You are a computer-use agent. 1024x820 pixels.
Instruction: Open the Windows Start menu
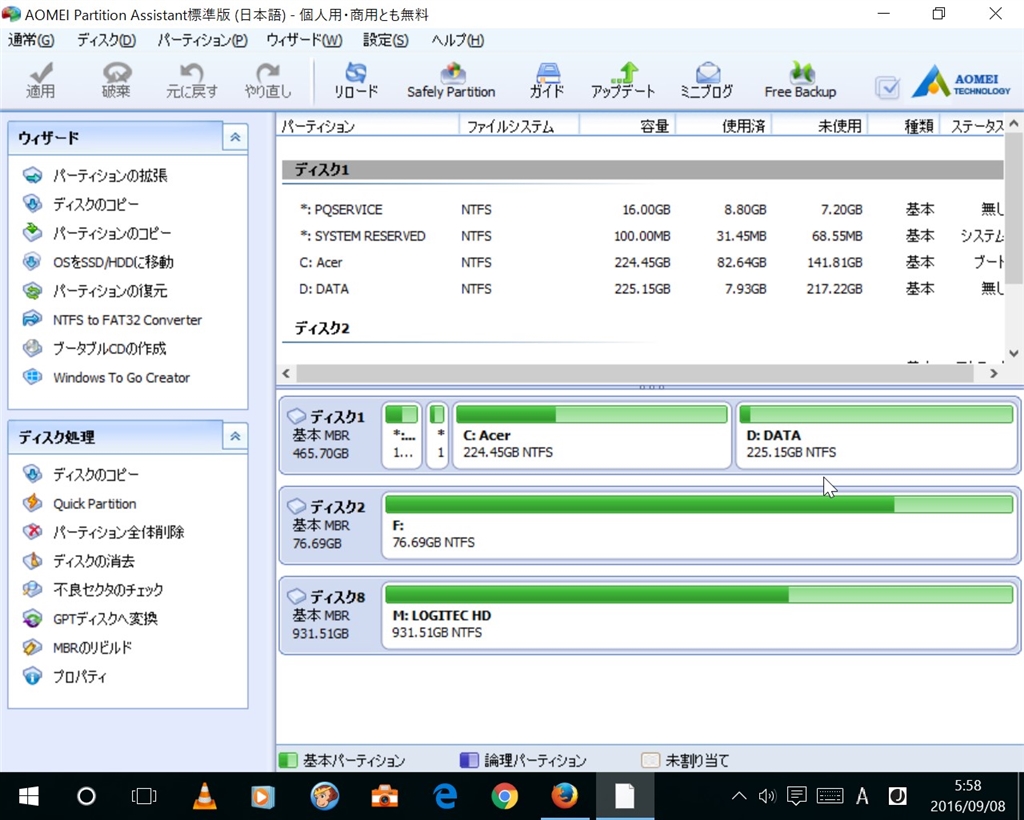pyautogui.click(x=28, y=796)
